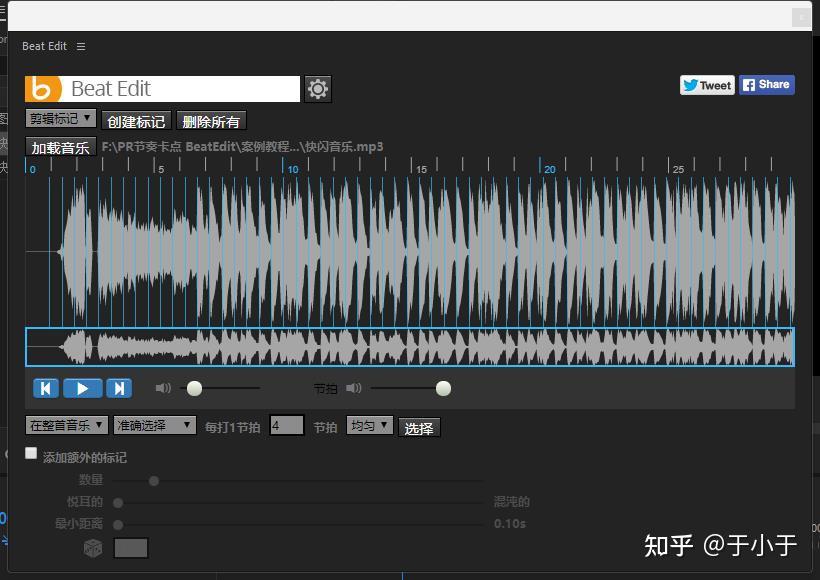Click the overview waveform navigator strip

click(x=410, y=347)
